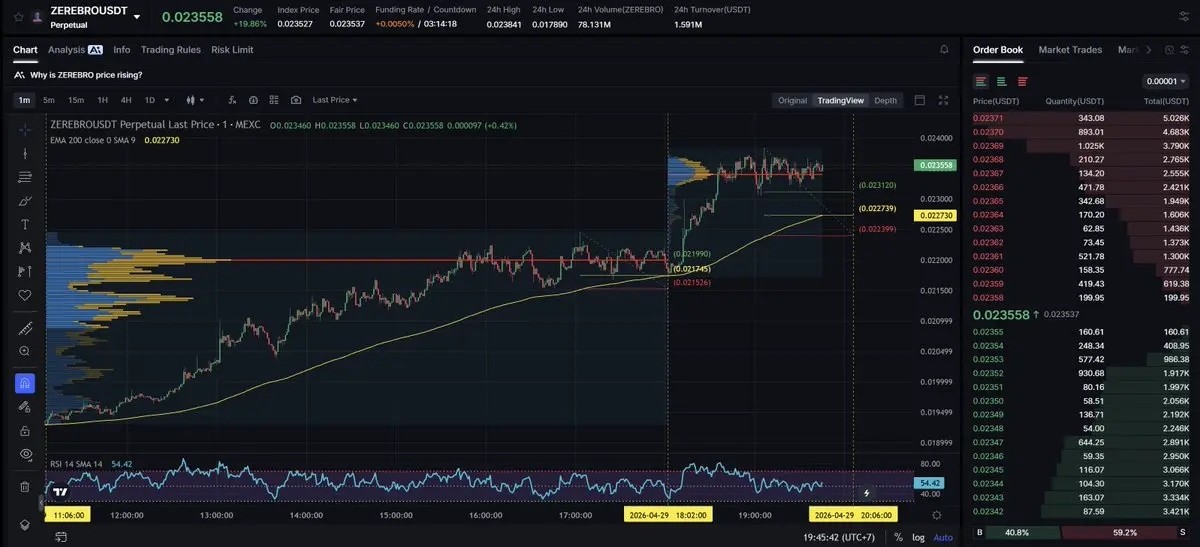Toggle hide all drawings eye icon
Screen dimensions: 1200x547
(x=25, y=454)
